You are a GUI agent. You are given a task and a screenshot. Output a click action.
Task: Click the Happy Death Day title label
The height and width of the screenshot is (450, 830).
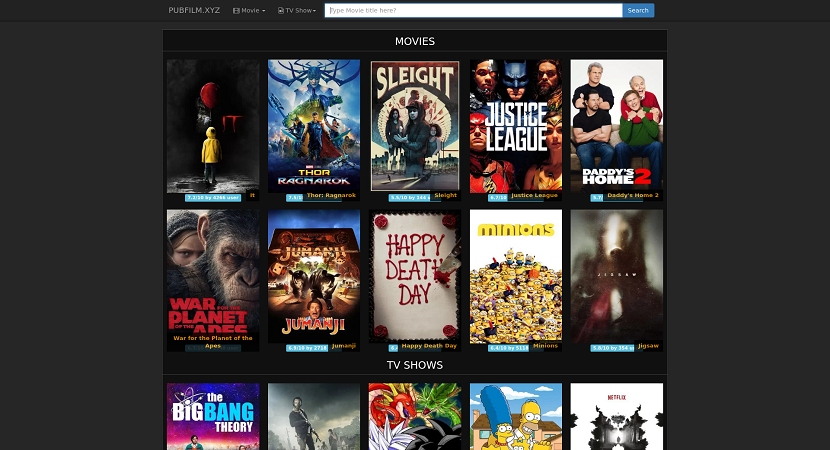click(x=429, y=346)
